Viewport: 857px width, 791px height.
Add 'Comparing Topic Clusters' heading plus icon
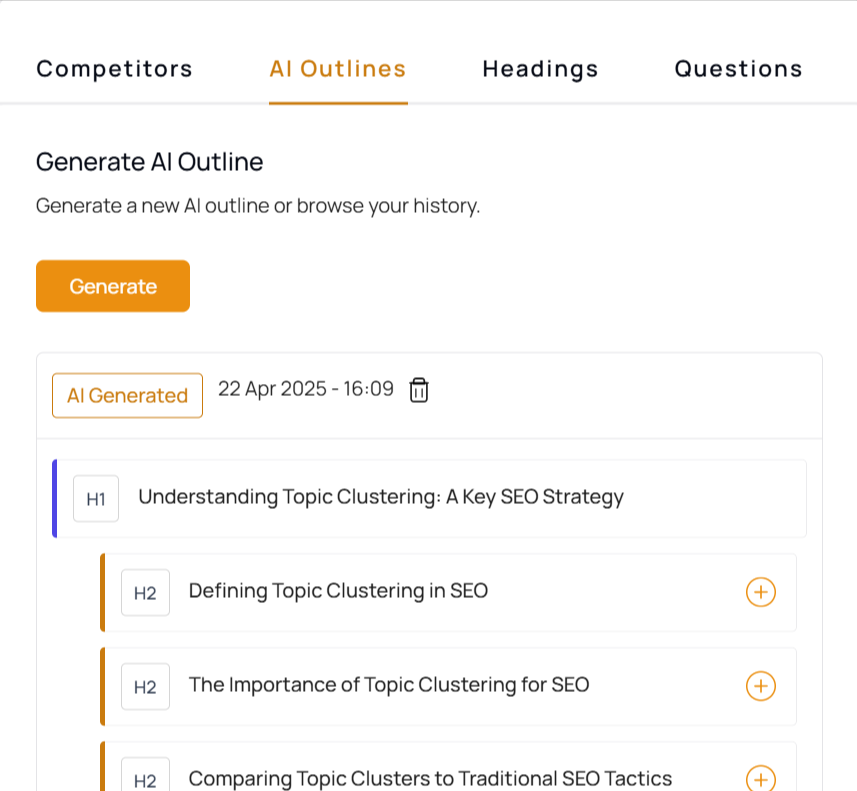(761, 778)
